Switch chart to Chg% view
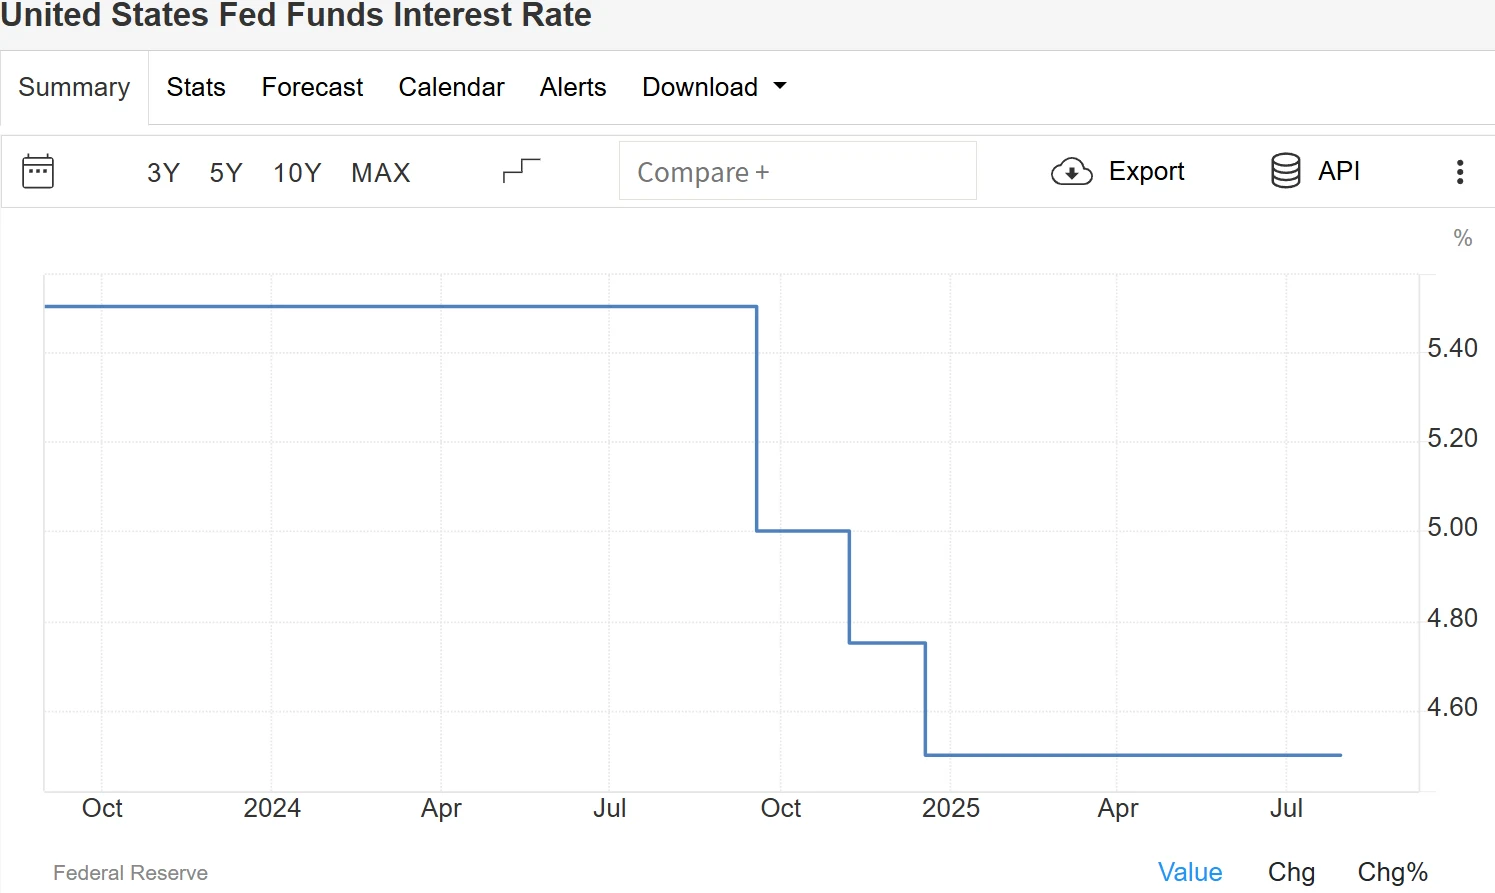This screenshot has height=893, width=1495. [1392, 872]
